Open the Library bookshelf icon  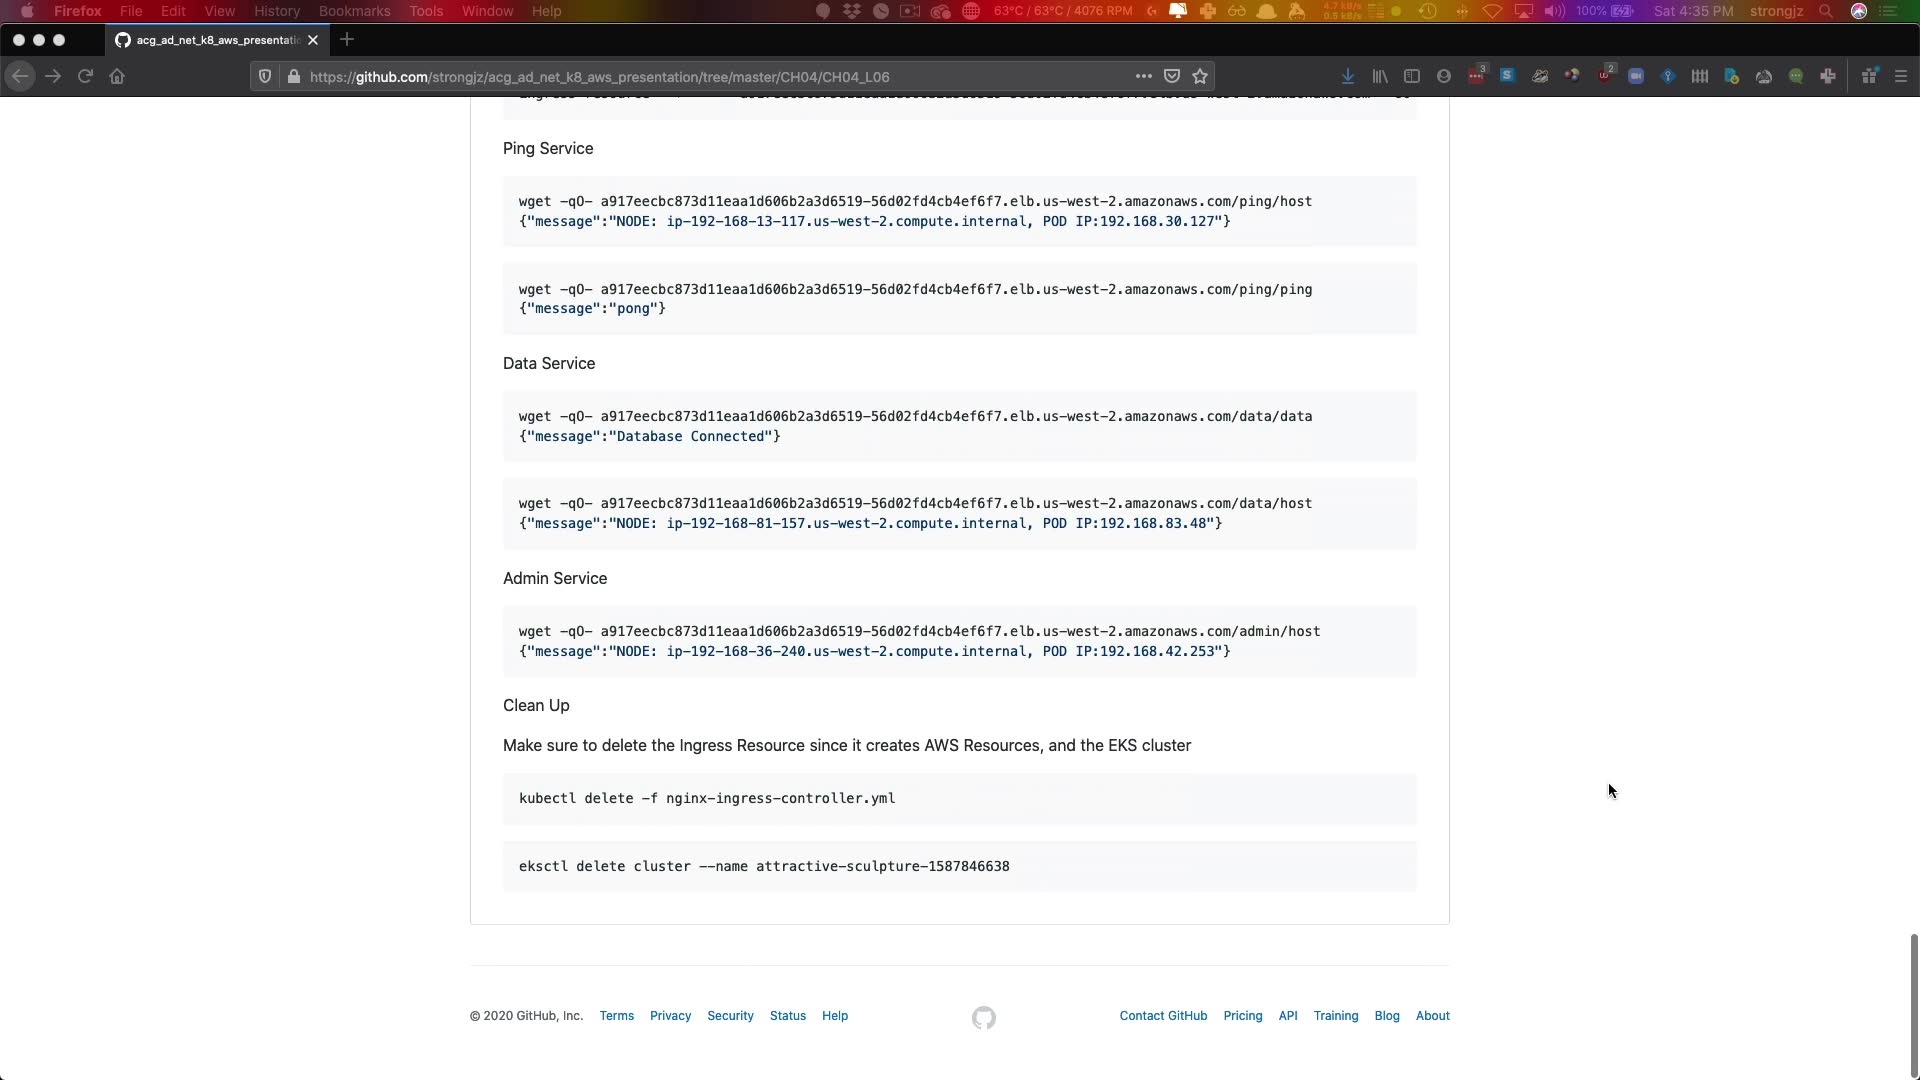coord(1380,76)
